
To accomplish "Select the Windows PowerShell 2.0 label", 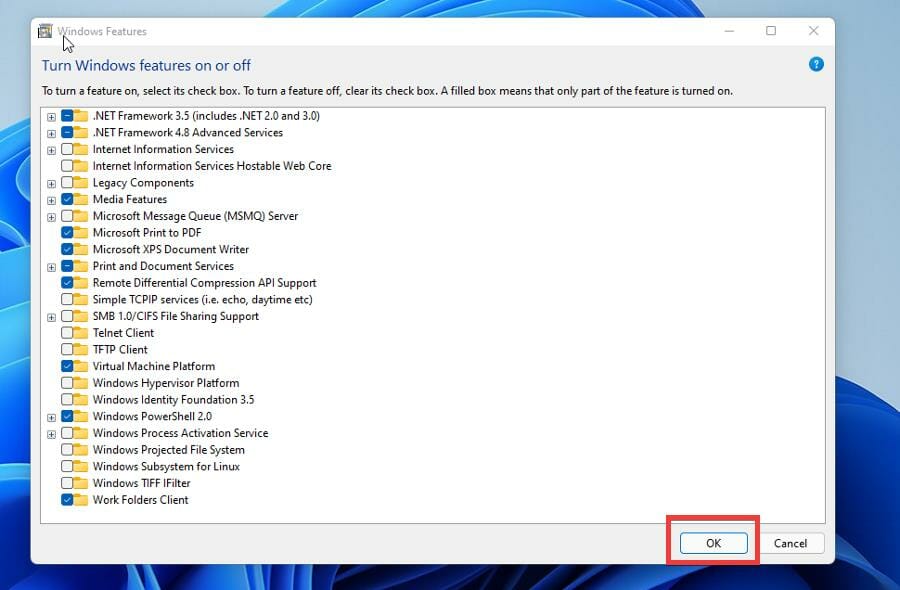I will tap(152, 416).
